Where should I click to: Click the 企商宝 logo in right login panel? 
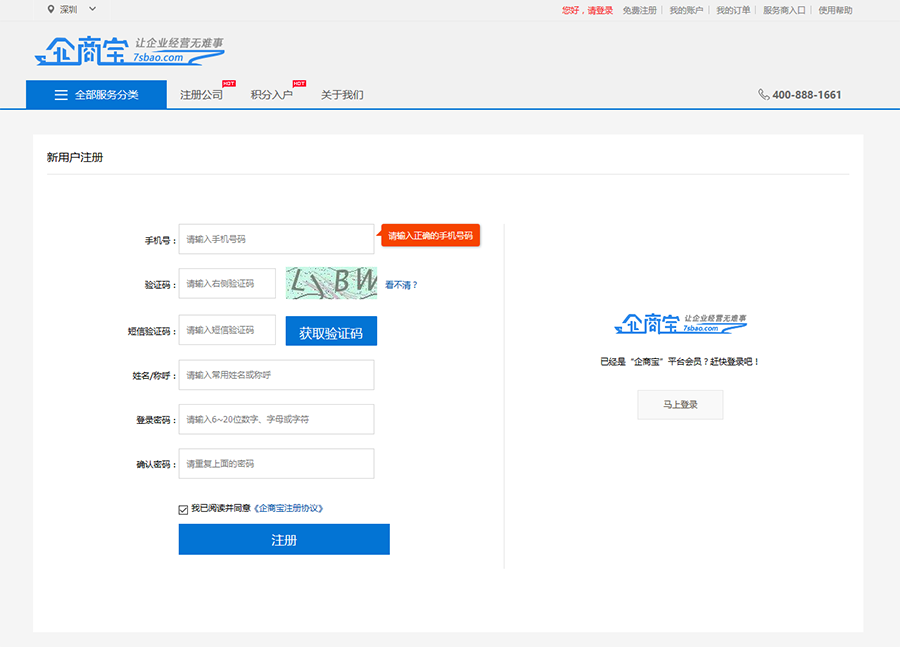680,322
